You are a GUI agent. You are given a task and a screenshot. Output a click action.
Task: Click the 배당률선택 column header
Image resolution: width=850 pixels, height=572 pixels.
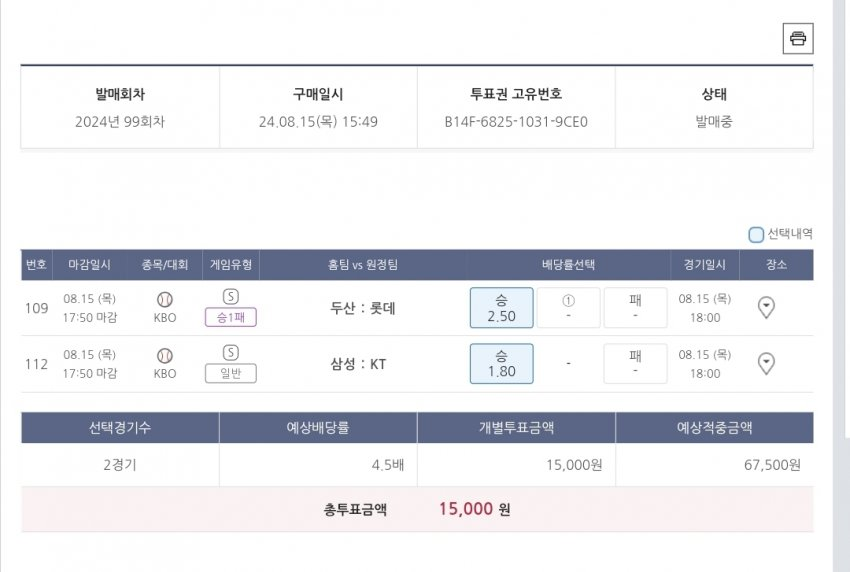568,265
